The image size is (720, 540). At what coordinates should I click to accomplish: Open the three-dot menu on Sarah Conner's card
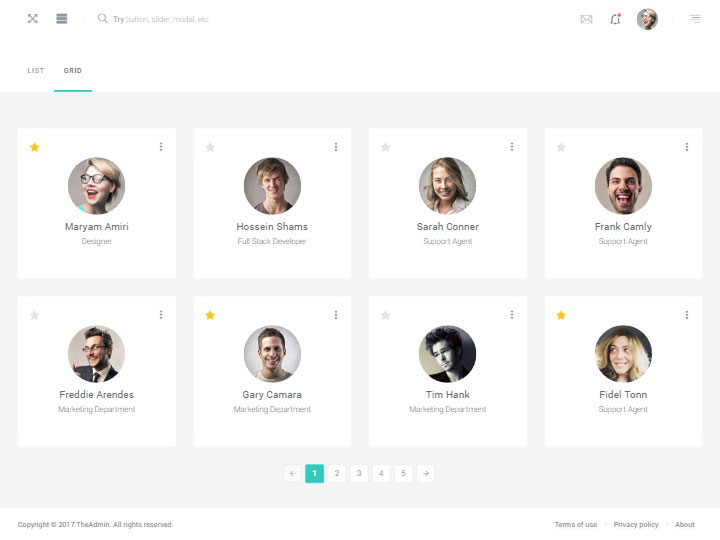511,147
